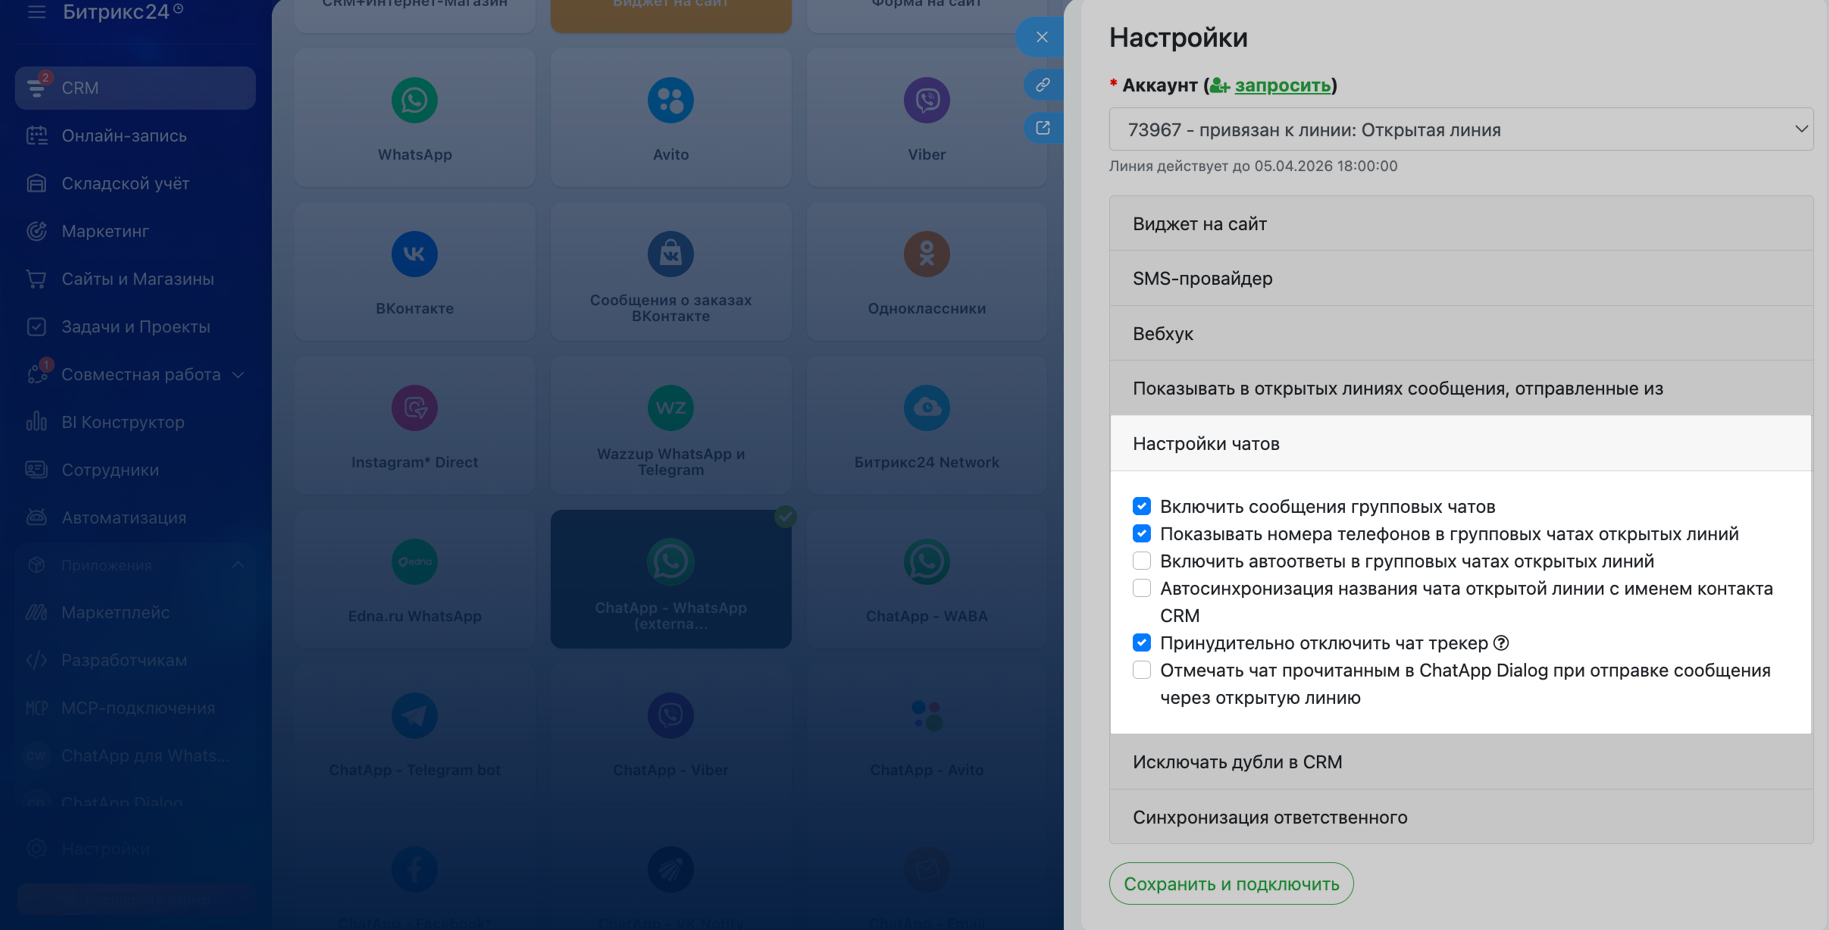This screenshot has height=930, width=1829.
Task: Uncheck 'Включить сообщения групповых чатов' checkbox
Action: pos(1141,506)
